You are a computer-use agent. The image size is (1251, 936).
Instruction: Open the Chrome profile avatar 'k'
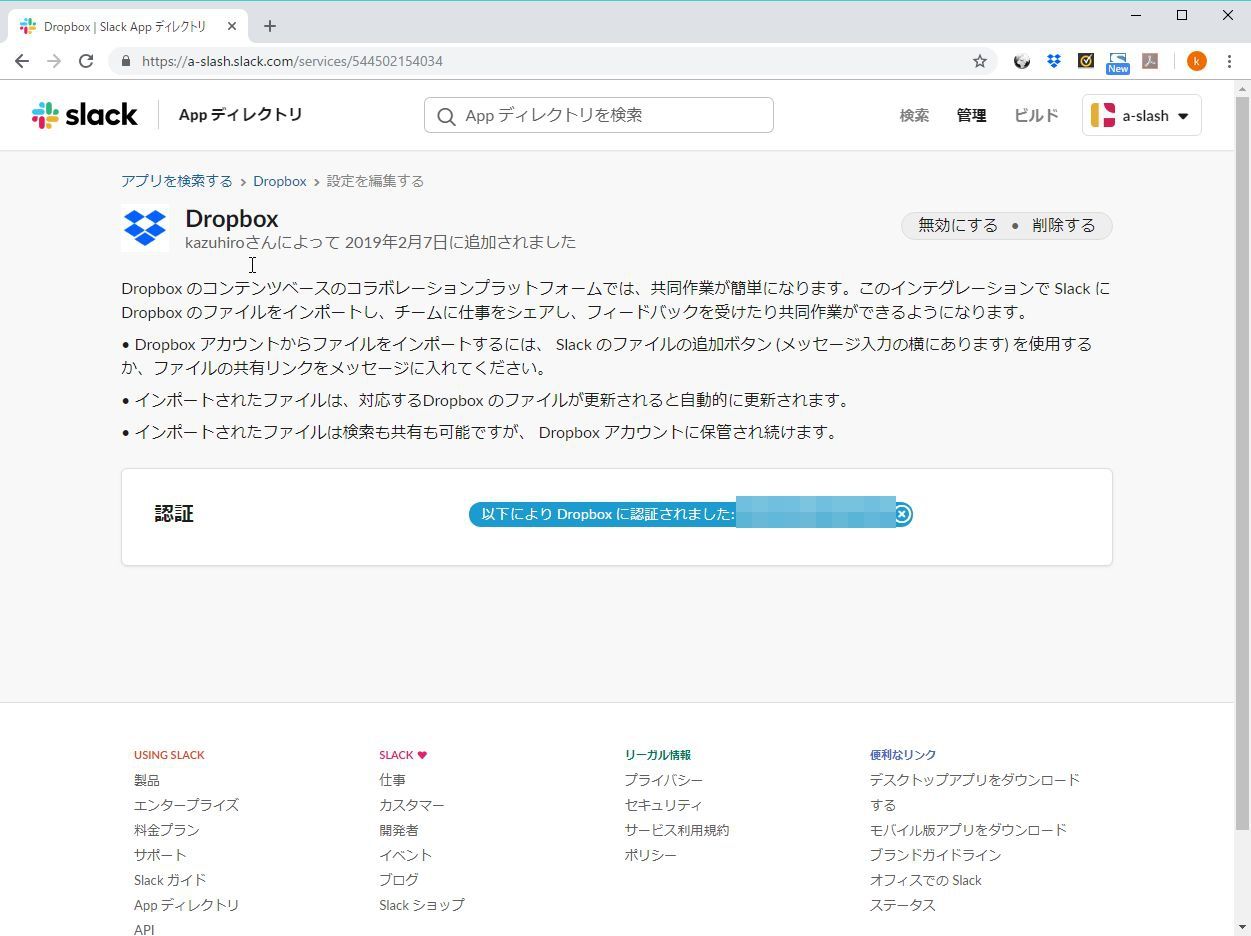click(1196, 61)
